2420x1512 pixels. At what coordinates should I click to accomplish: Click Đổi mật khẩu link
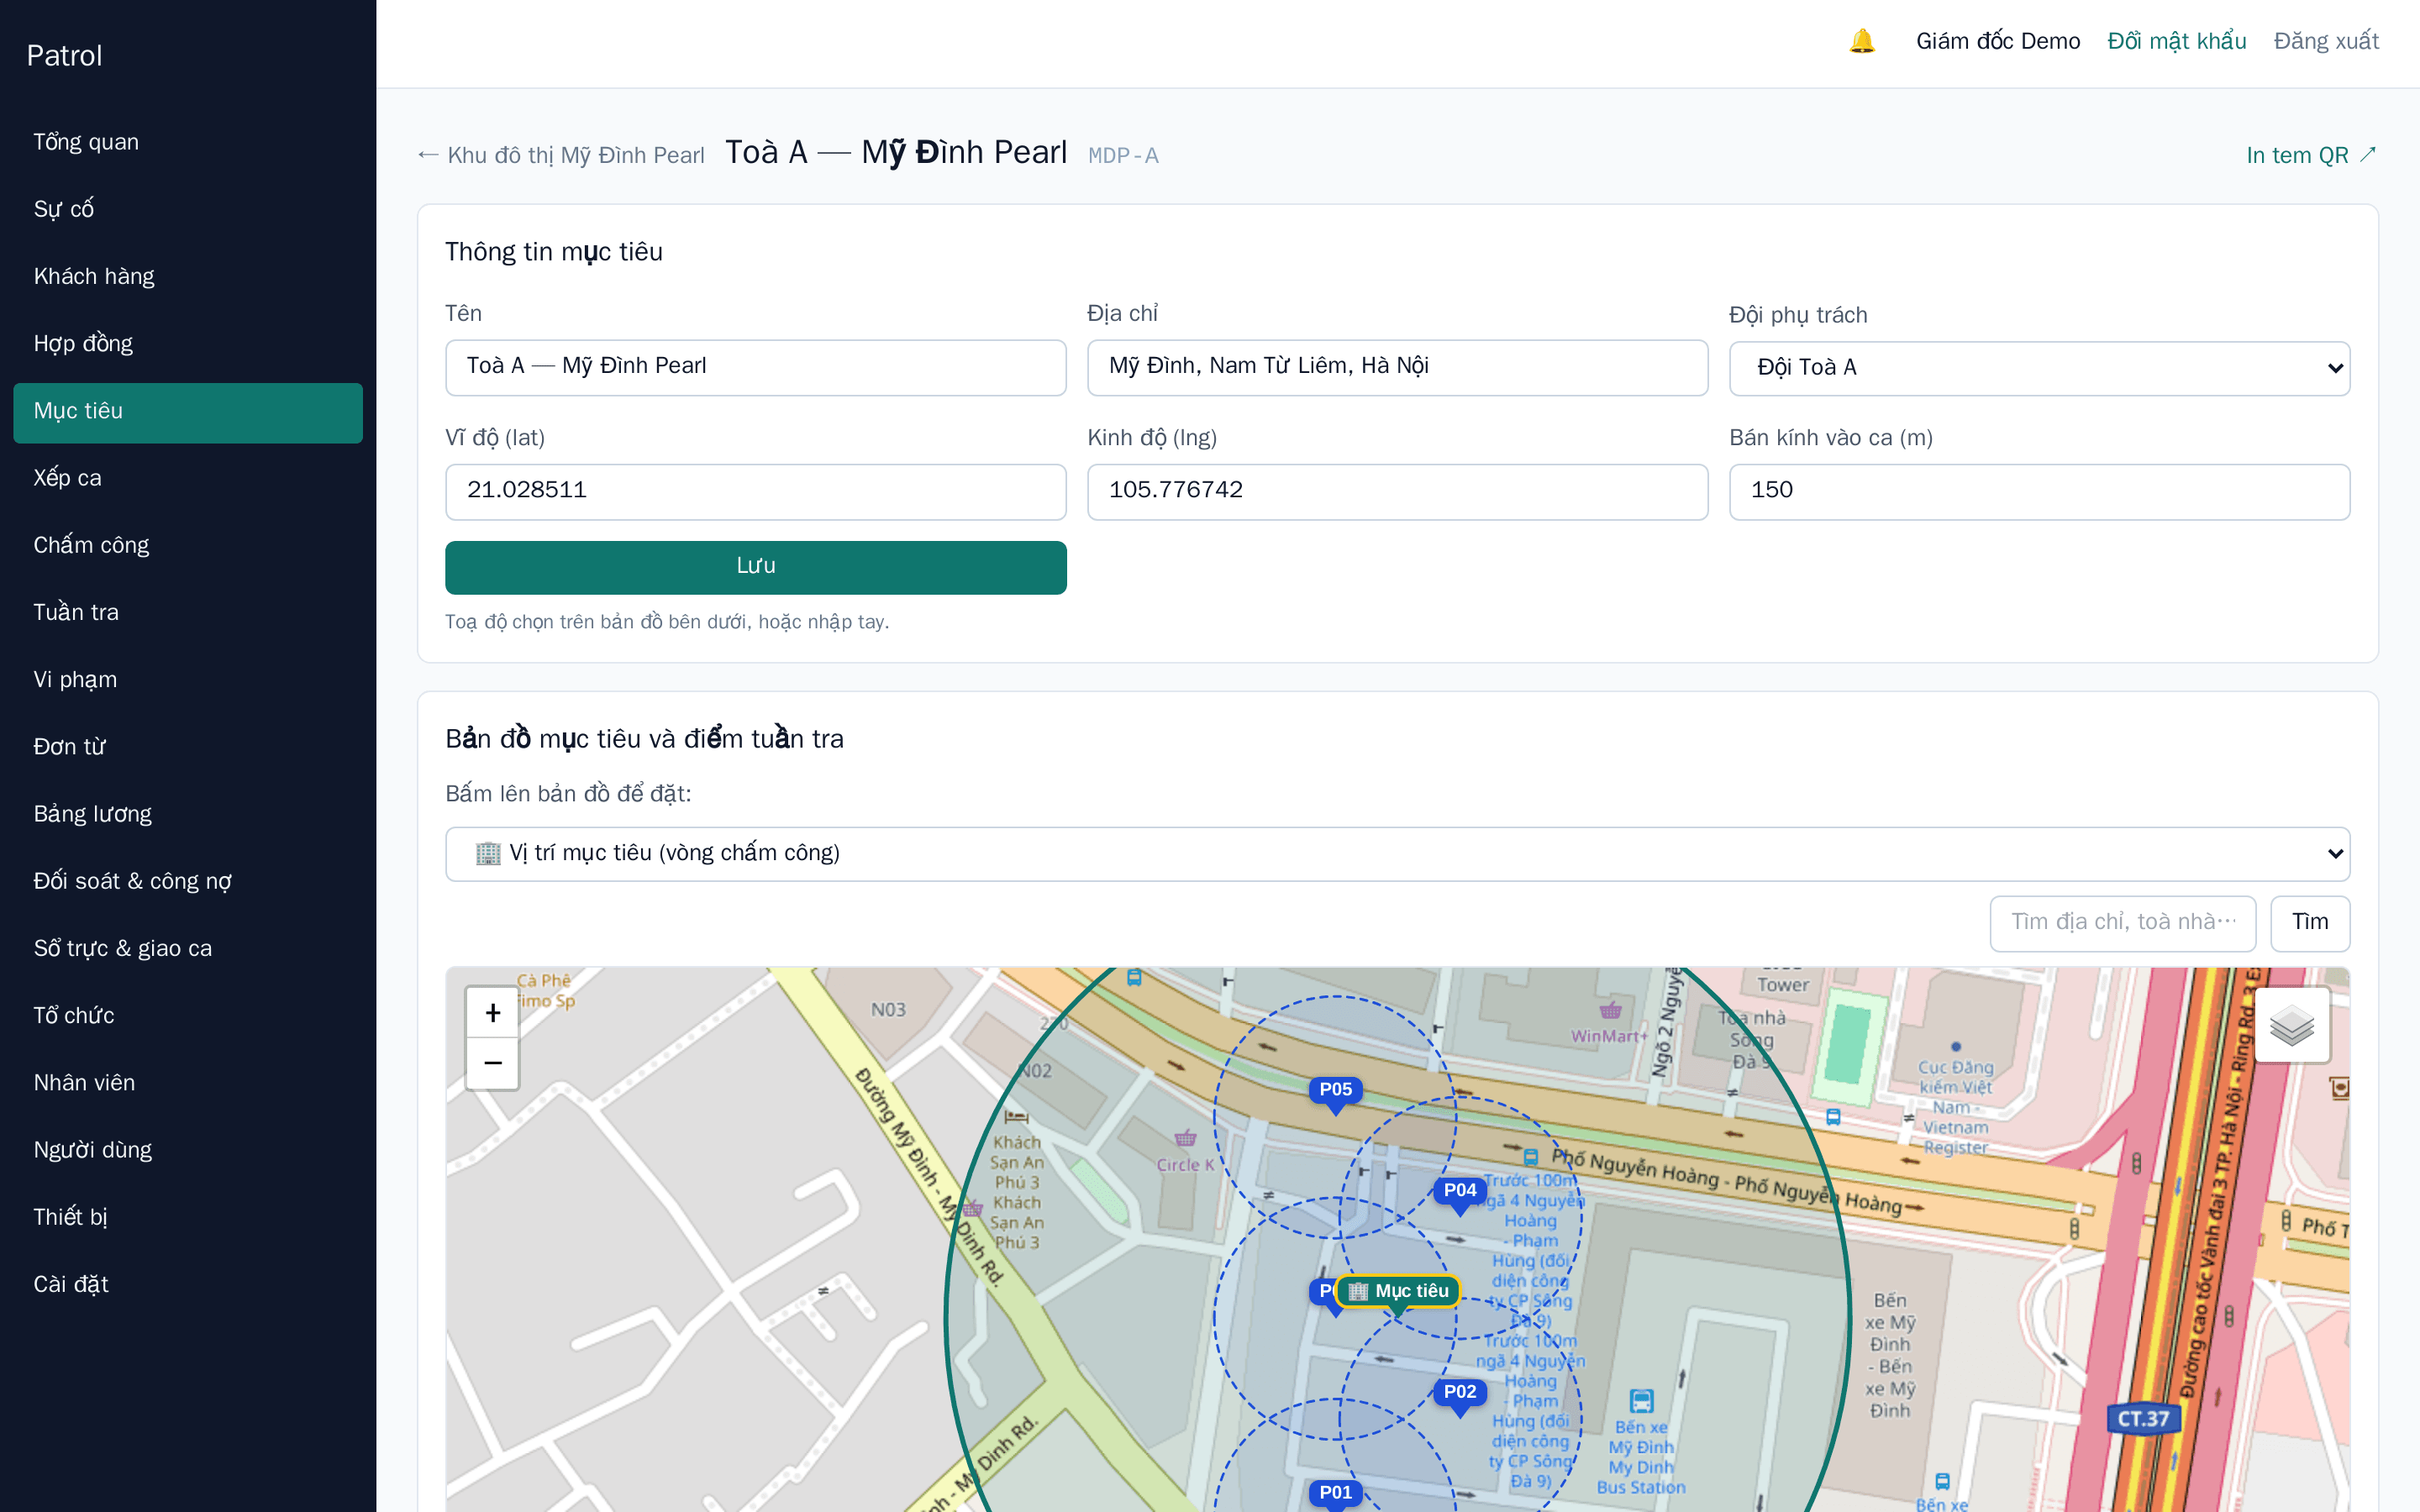(x=2176, y=41)
